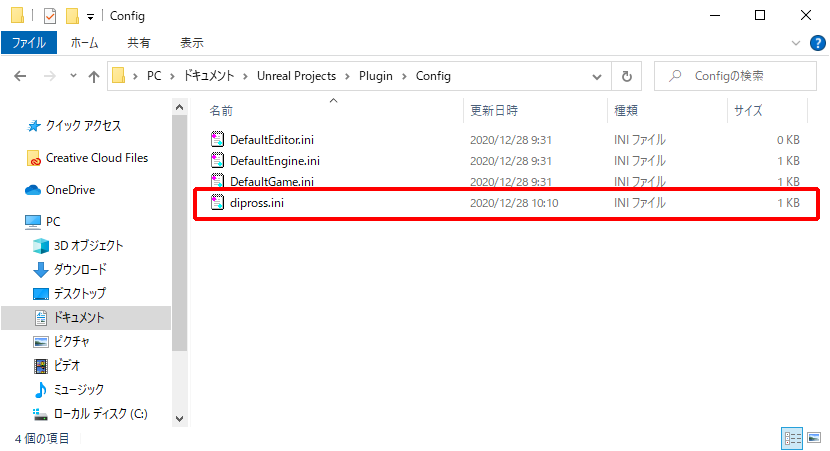Image resolution: width=830 pixels, height=451 pixels.
Task: Refresh the Config folder view
Action: pyautogui.click(x=627, y=76)
